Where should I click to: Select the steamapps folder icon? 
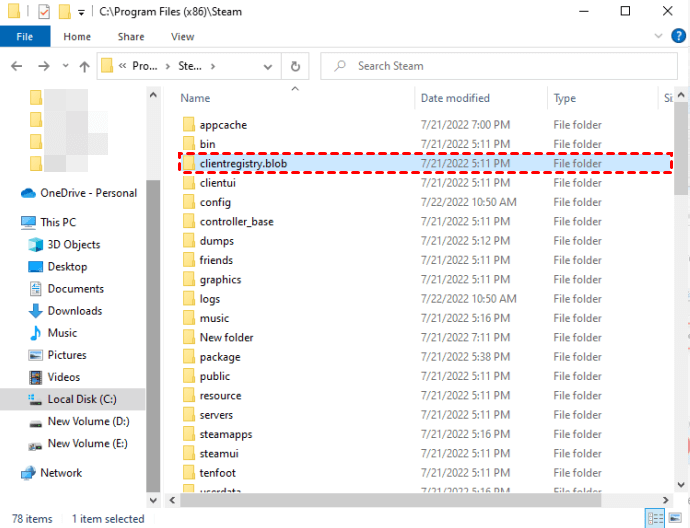pos(189,434)
